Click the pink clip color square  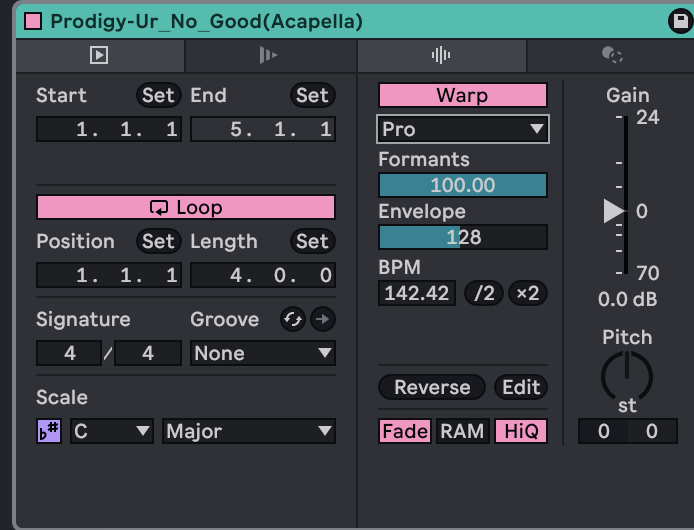[33, 21]
